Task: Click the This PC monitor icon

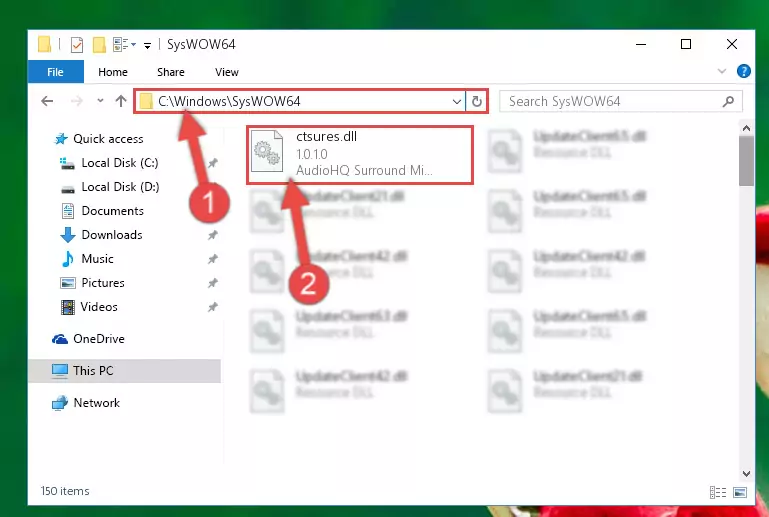Action: pos(60,371)
